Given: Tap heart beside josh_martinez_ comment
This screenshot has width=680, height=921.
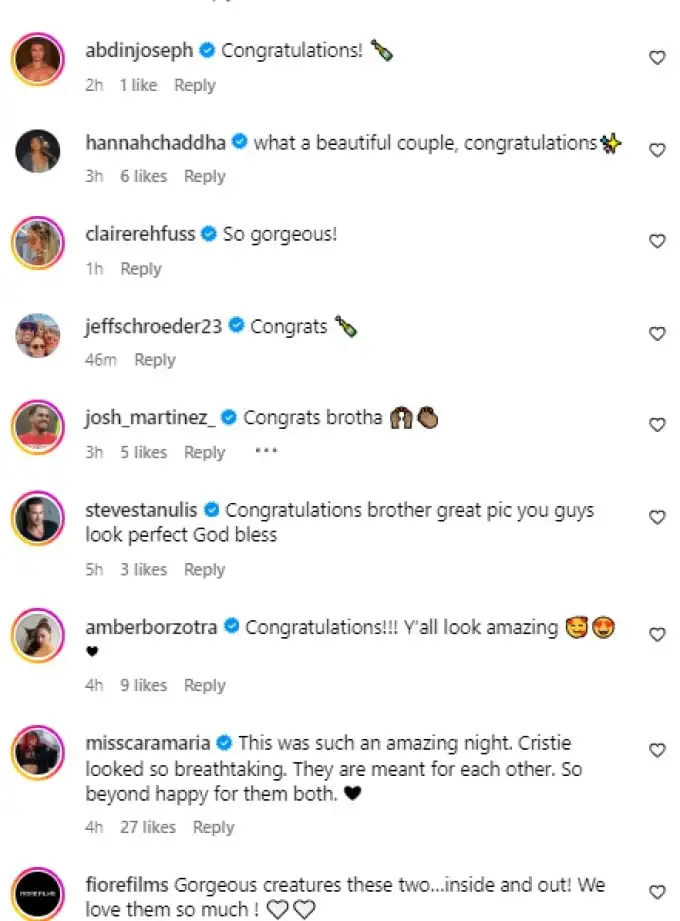Looking at the screenshot, I should coord(657,425).
